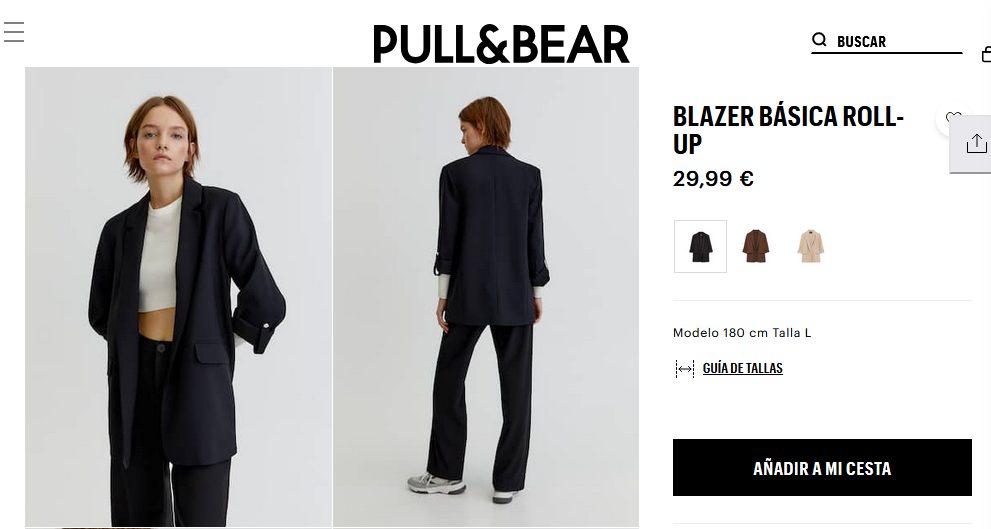The height and width of the screenshot is (529, 991).
Task: Open the Guía de Tallas link
Action: (x=743, y=368)
